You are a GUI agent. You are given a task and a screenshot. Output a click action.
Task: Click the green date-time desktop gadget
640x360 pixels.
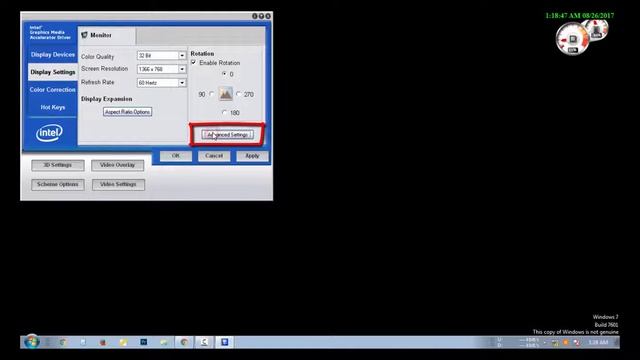click(x=580, y=16)
